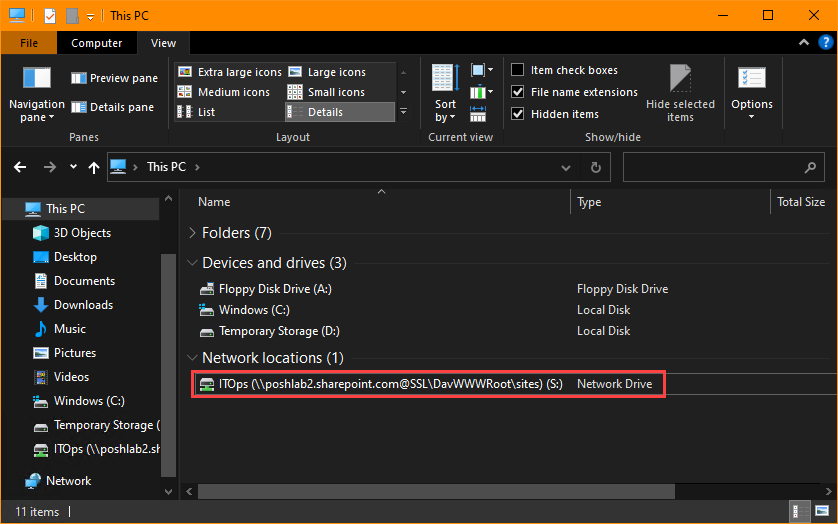The width and height of the screenshot is (838, 524).
Task: Select Extra large icons layout
Action: pos(229,72)
